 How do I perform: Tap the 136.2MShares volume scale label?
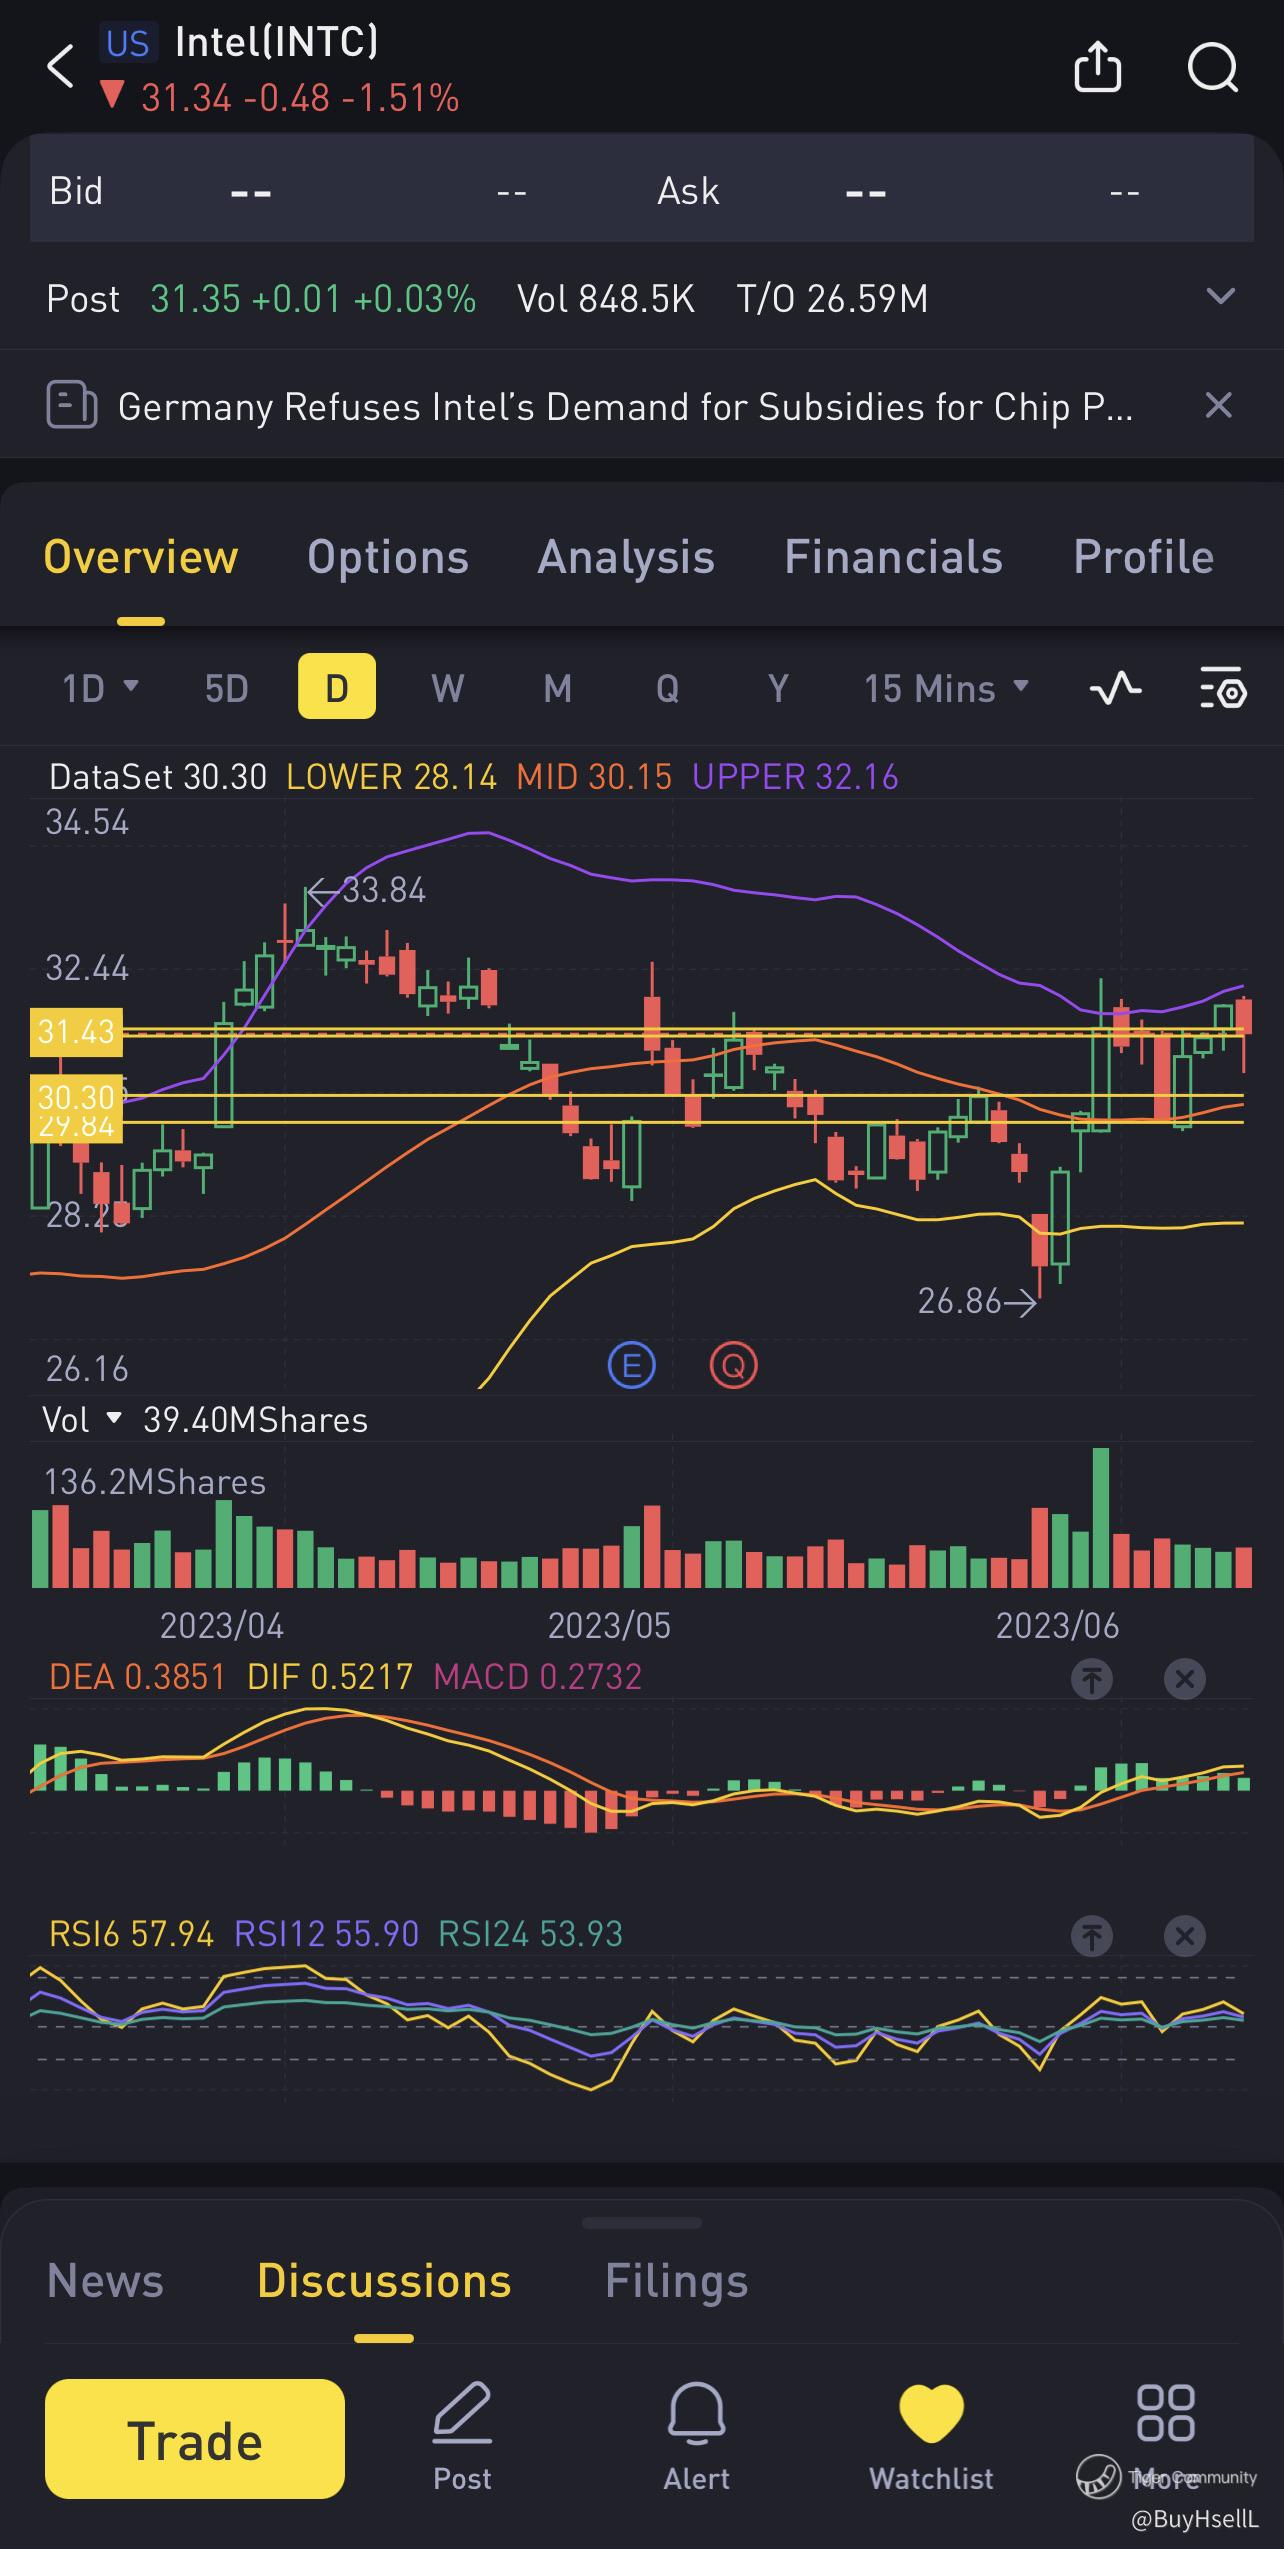155,1482
